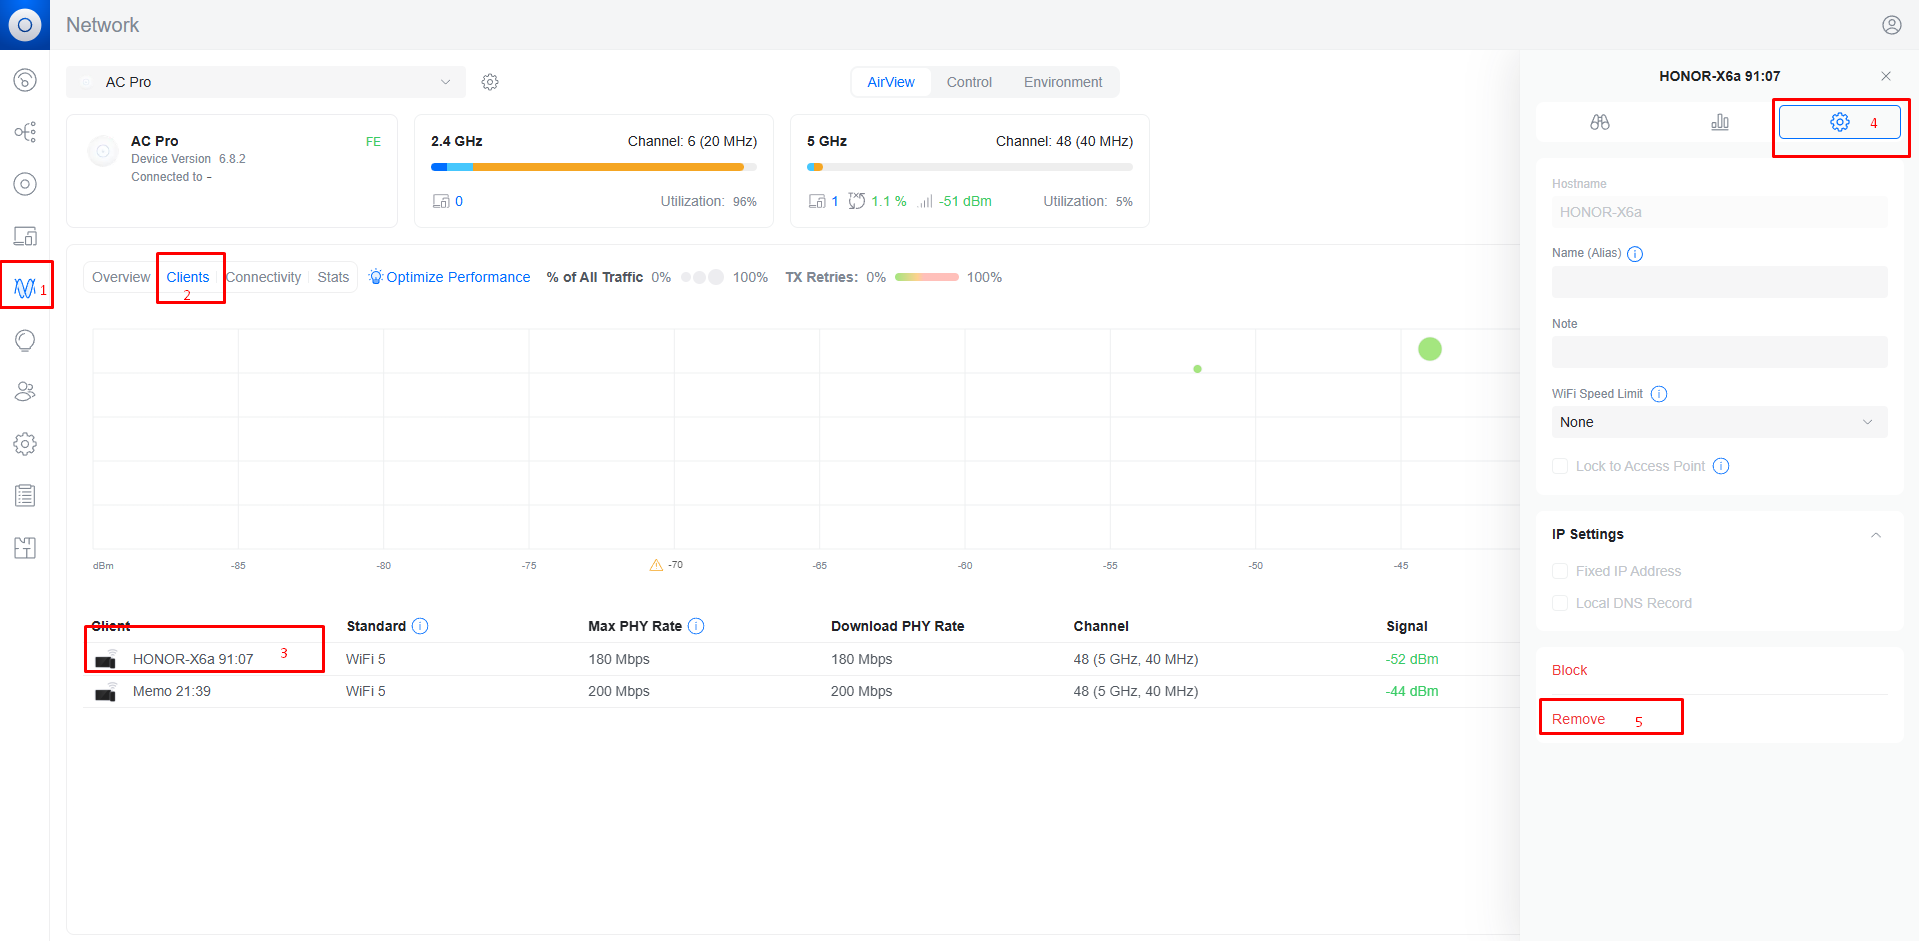This screenshot has width=1919, height=941.
Task: Click the Name (Alias) input field
Action: (1720, 282)
